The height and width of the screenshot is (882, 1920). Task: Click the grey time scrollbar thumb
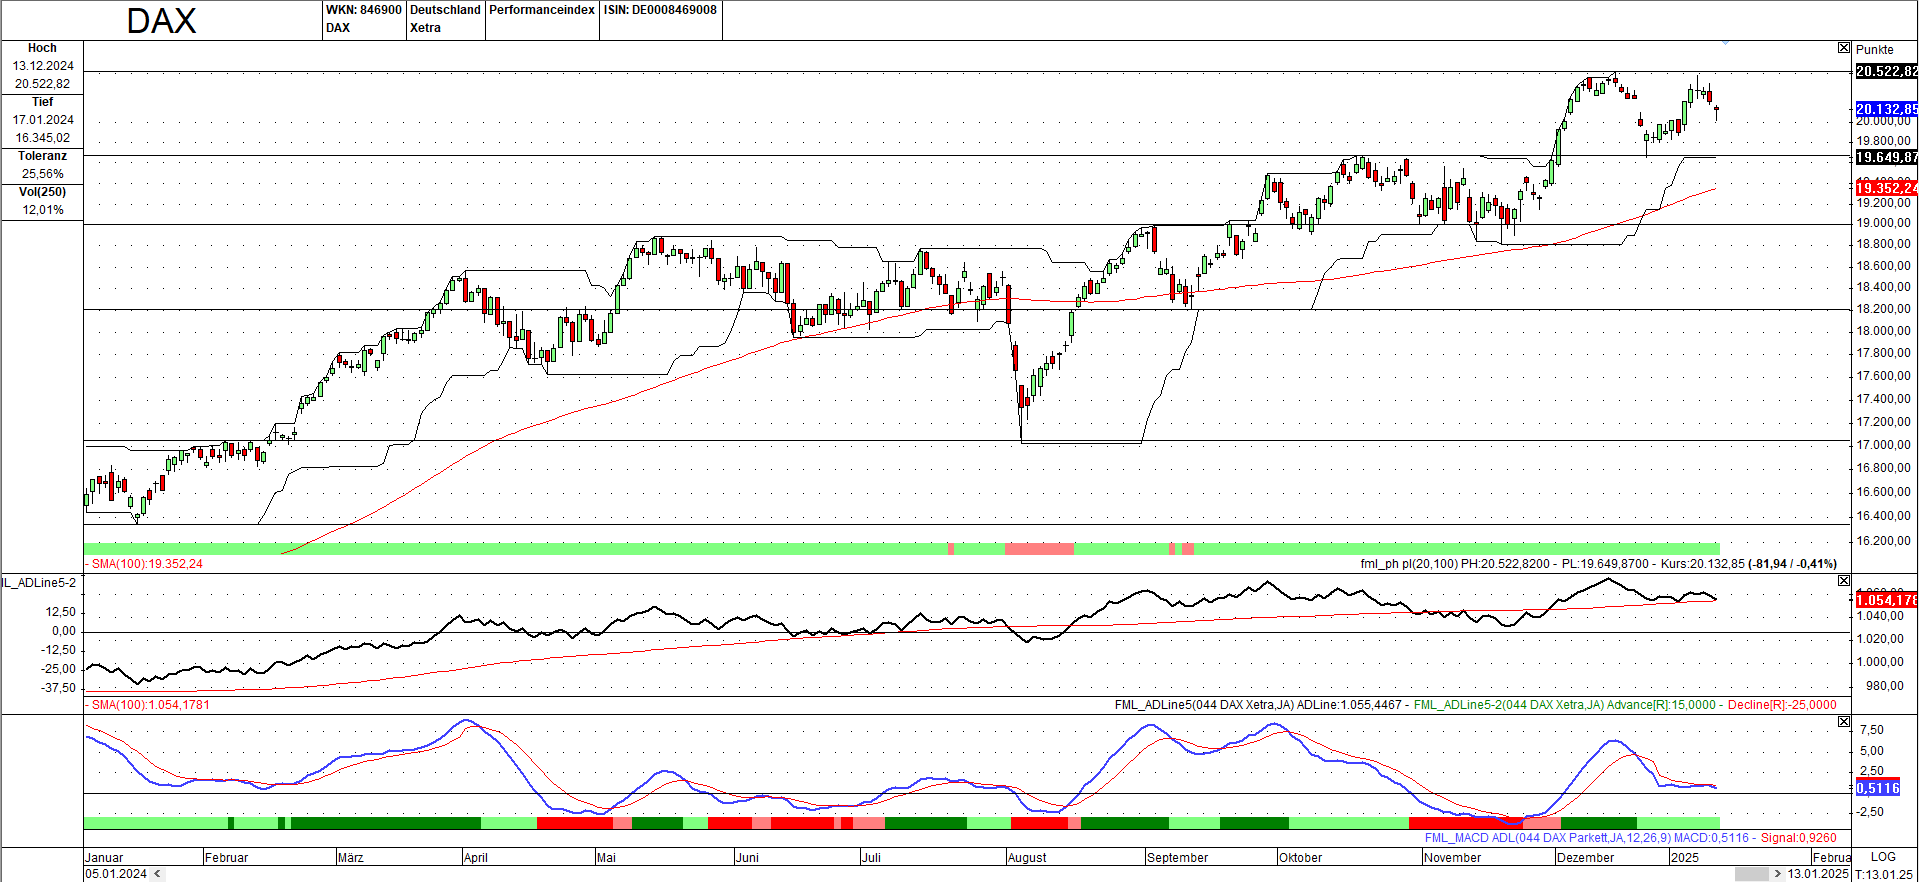point(1751,874)
